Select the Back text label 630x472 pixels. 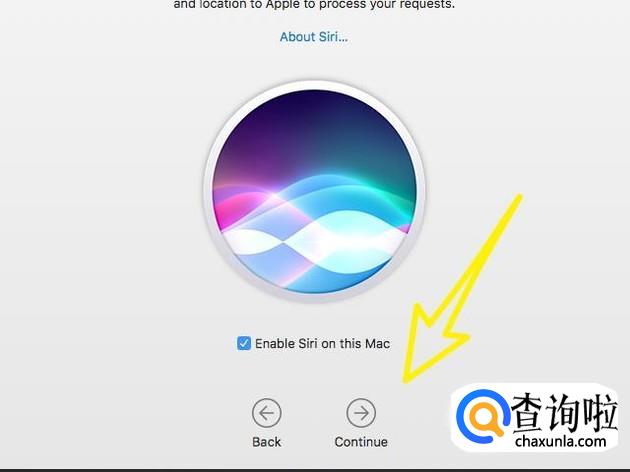[266, 442]
